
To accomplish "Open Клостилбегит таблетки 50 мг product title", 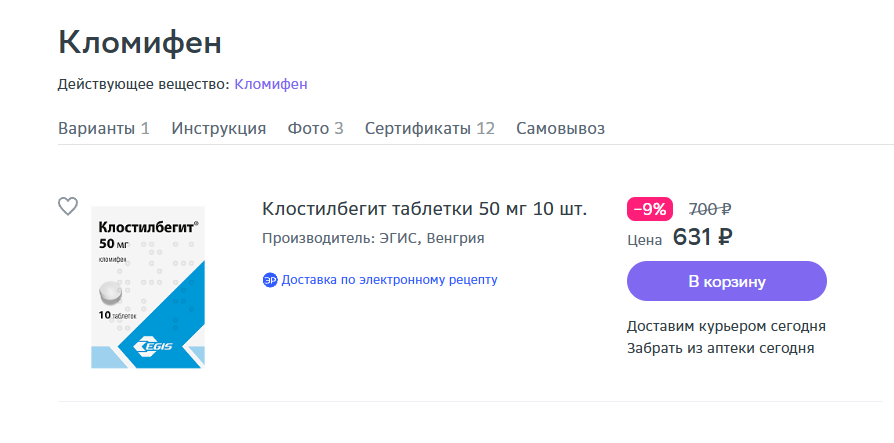I will [x=424, y=209].
